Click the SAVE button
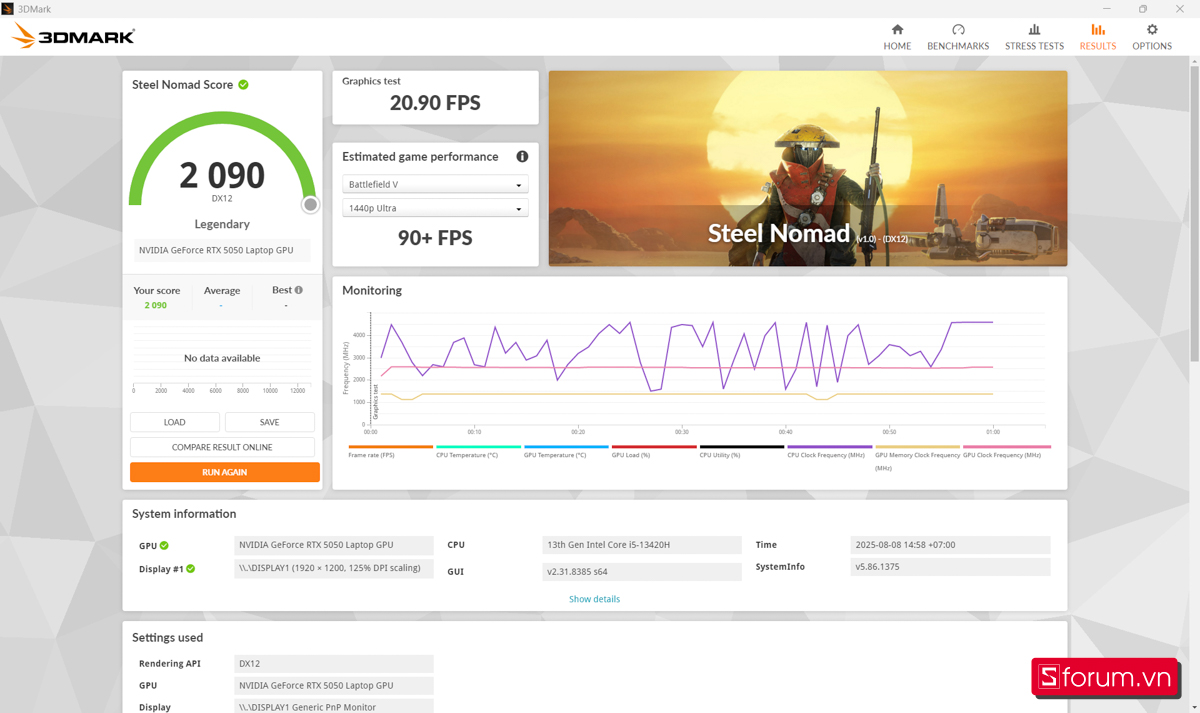Screen dimensions: 1200x713 point(269,422)
